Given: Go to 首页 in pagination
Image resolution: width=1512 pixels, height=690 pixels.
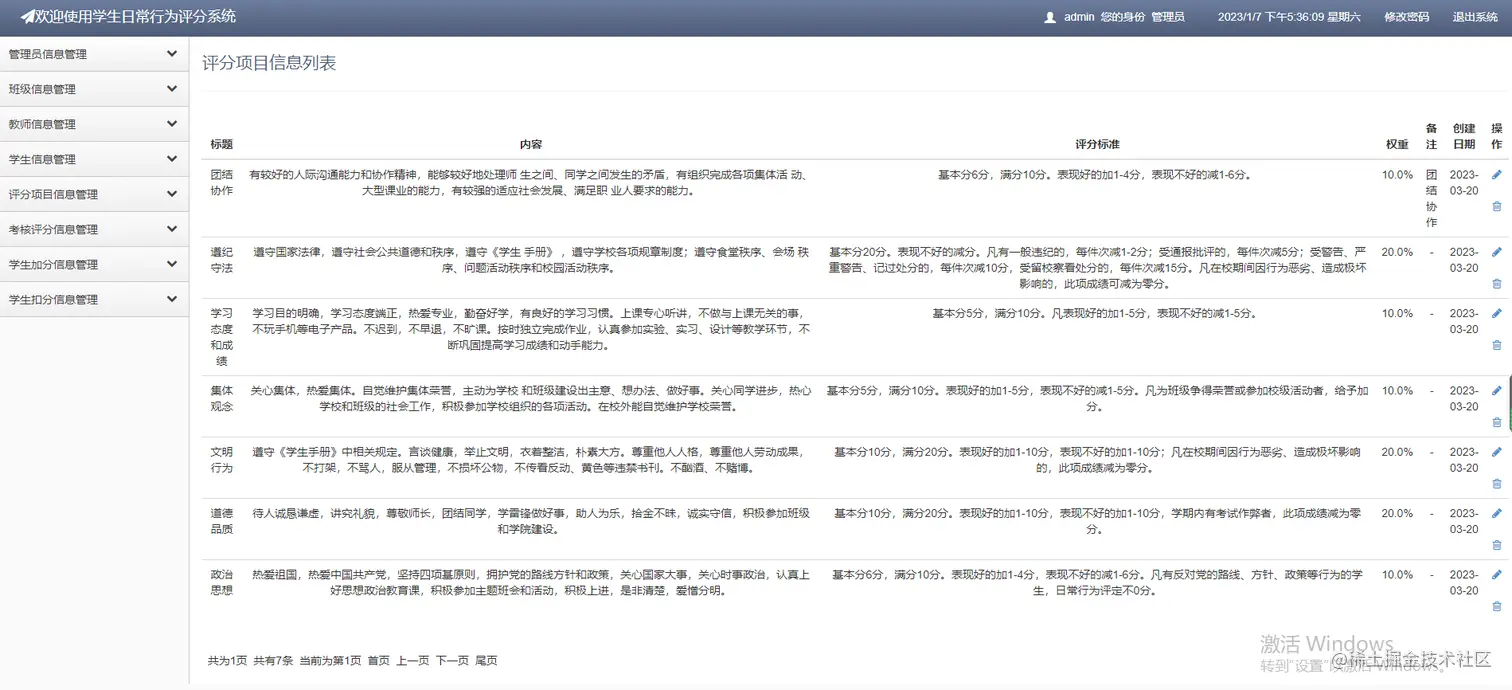Looking at the screenshot, I should (379, 661).
